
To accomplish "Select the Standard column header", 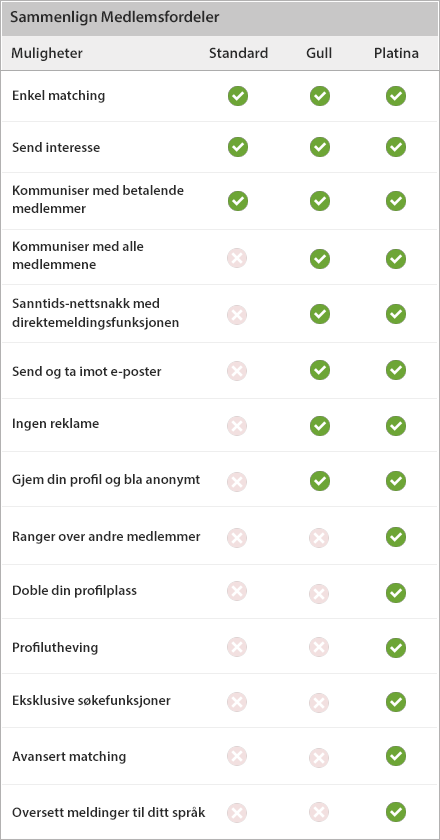I will [x=238, y=53].
